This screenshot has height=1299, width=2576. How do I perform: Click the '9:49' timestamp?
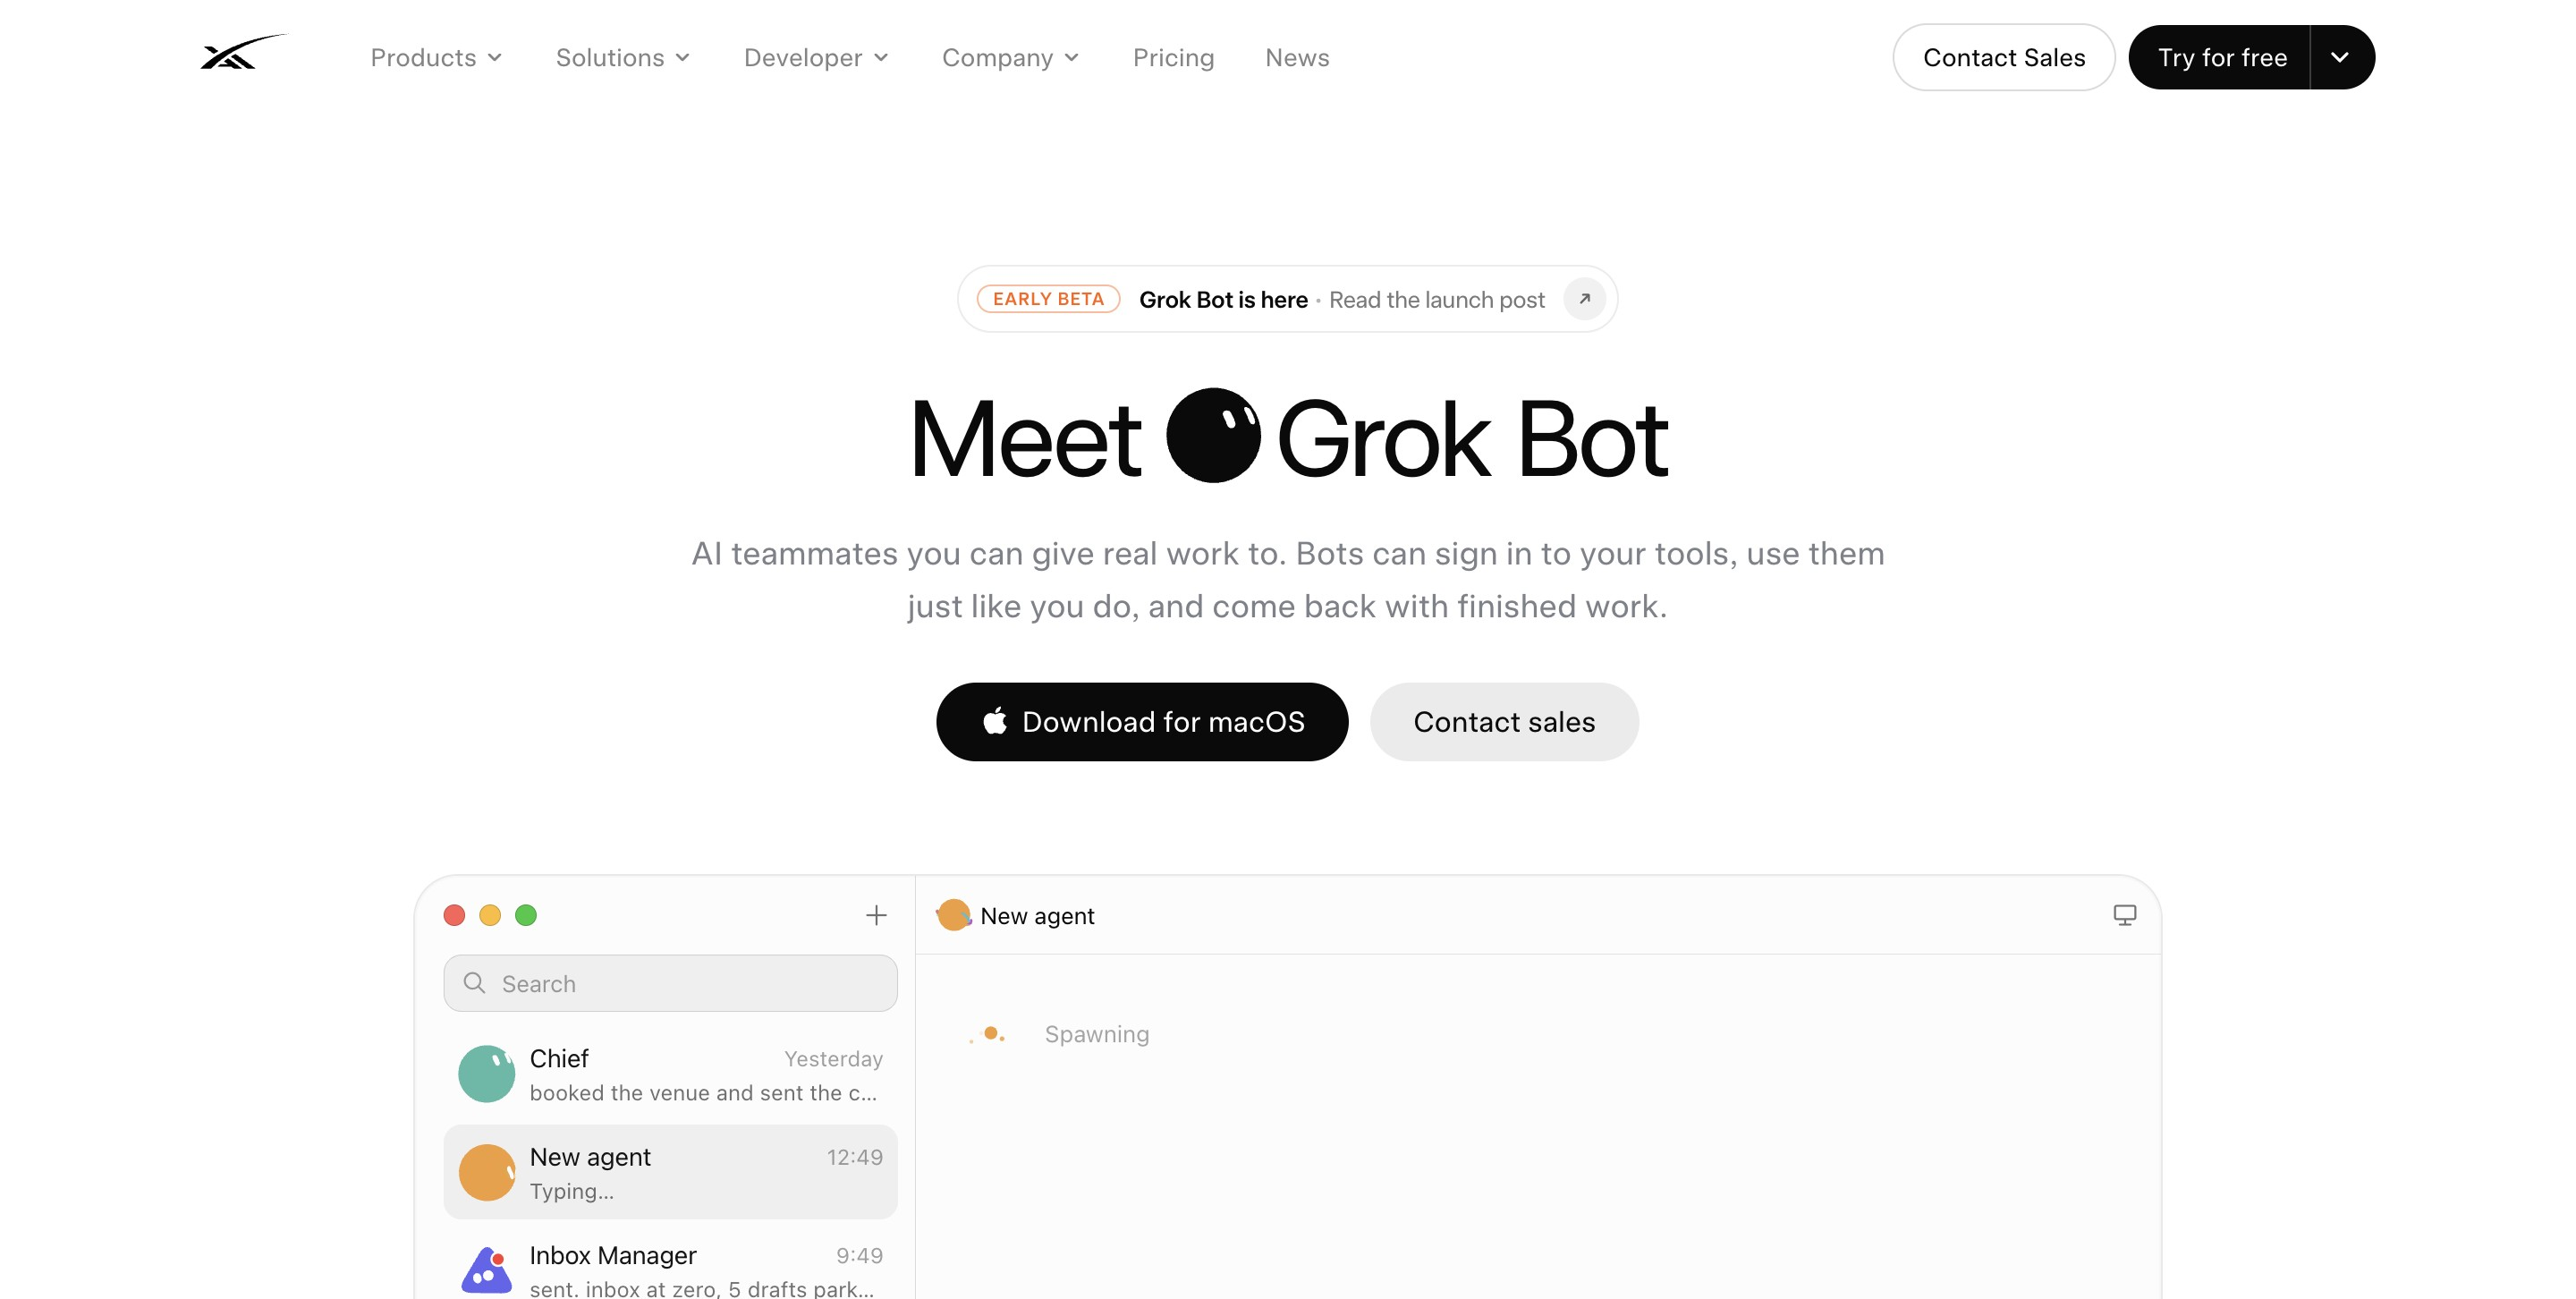[x=859, y=1255]
